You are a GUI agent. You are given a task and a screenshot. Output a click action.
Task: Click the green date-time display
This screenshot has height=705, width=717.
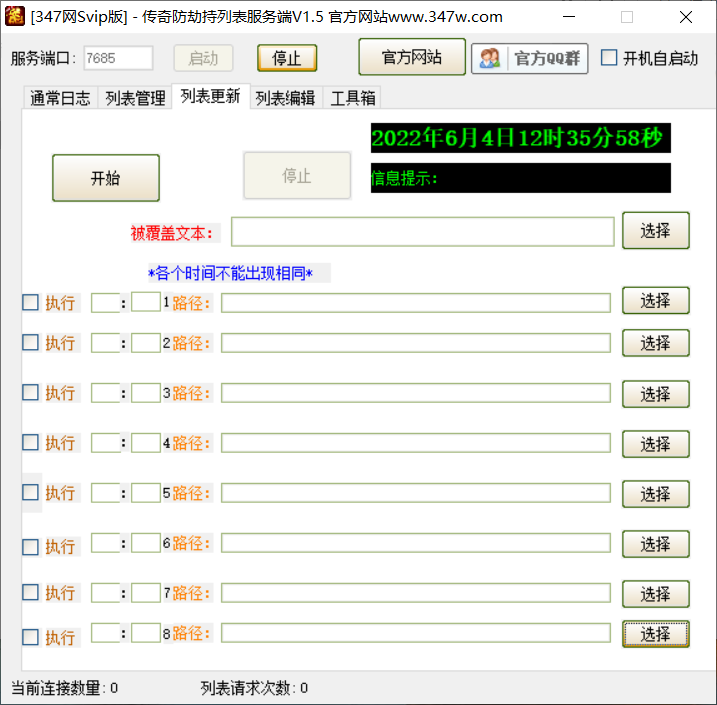(521, 138)
